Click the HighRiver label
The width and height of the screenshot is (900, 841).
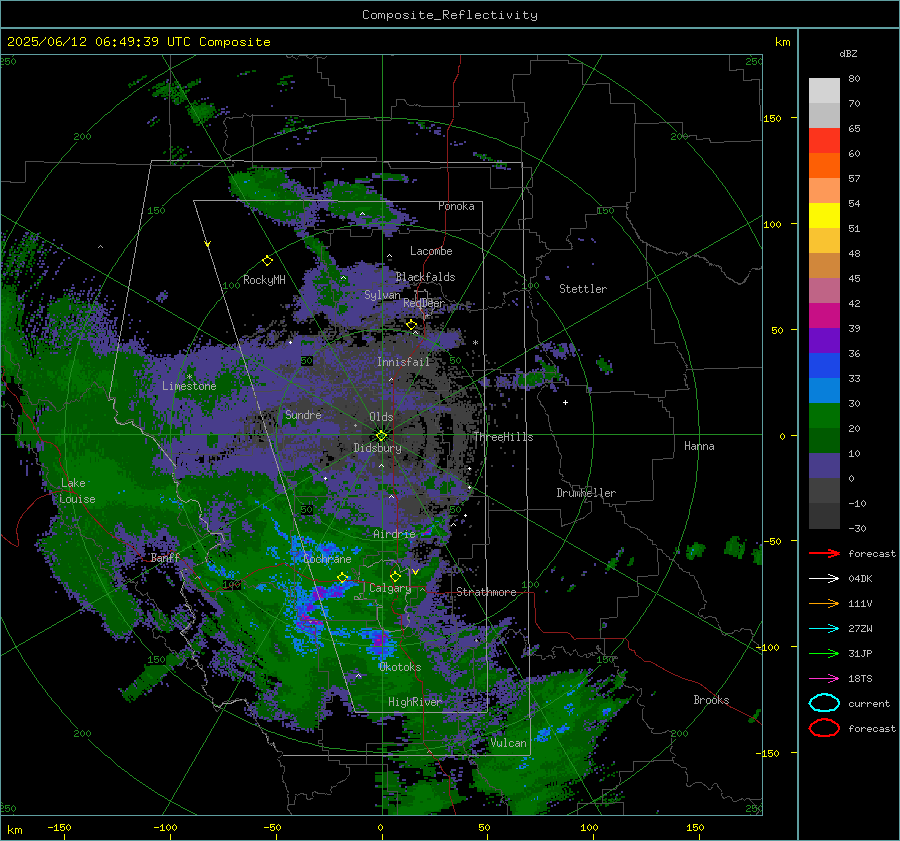pyautogui.click(x=415, y=702)
